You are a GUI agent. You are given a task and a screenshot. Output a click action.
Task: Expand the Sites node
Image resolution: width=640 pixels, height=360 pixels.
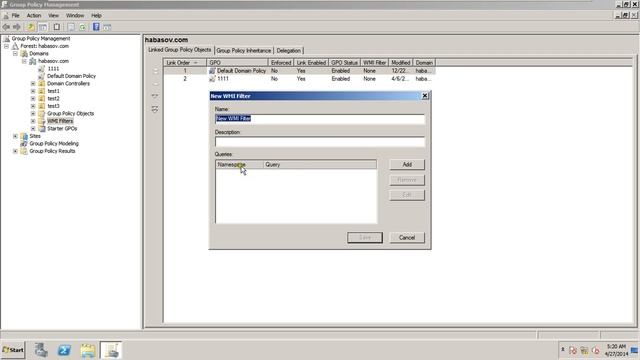coord(16,136)
